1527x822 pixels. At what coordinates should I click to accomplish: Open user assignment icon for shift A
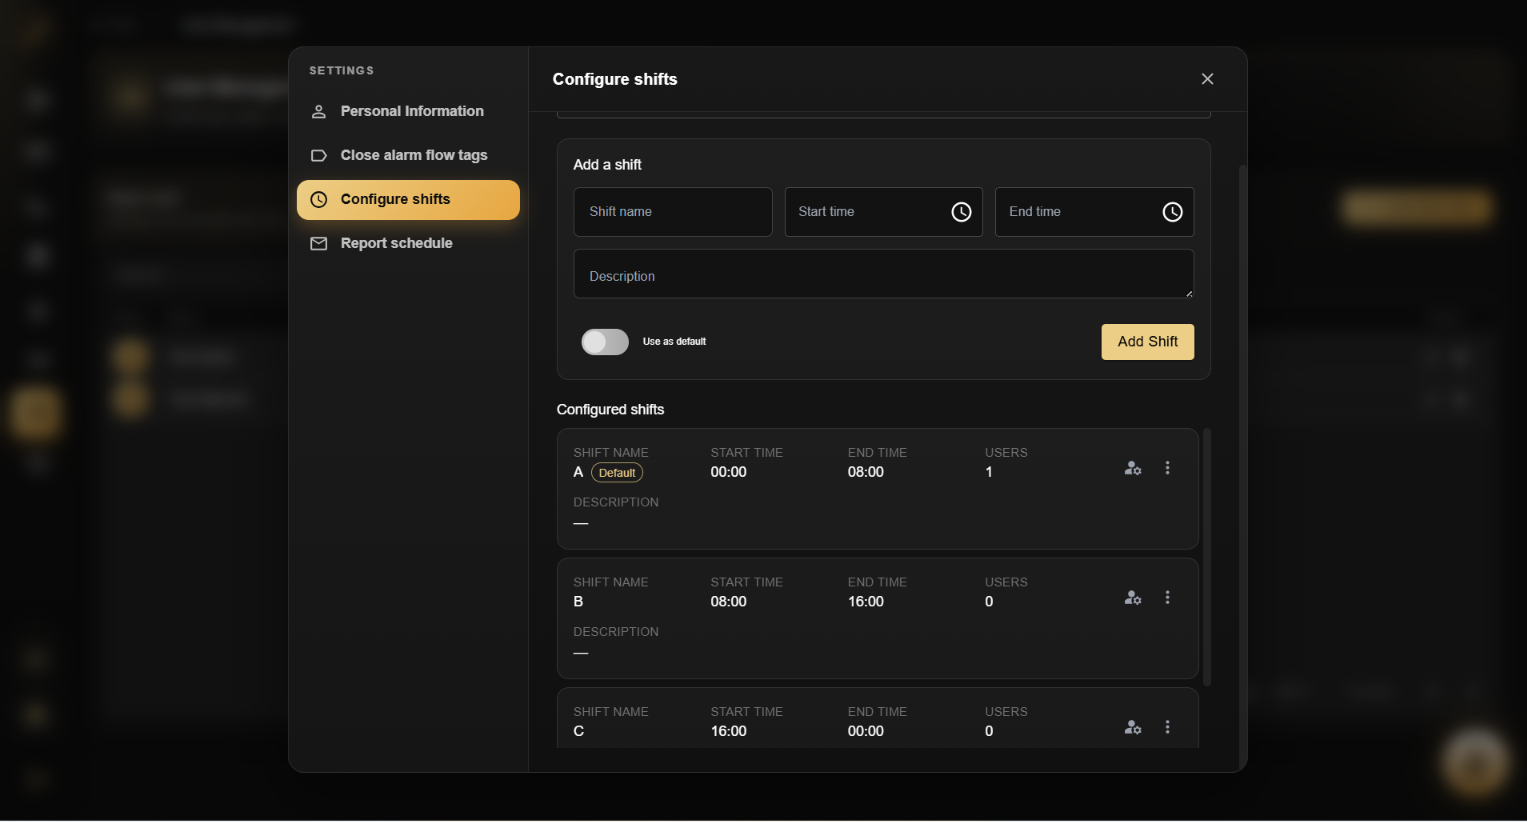click(x=1133, y=468)
